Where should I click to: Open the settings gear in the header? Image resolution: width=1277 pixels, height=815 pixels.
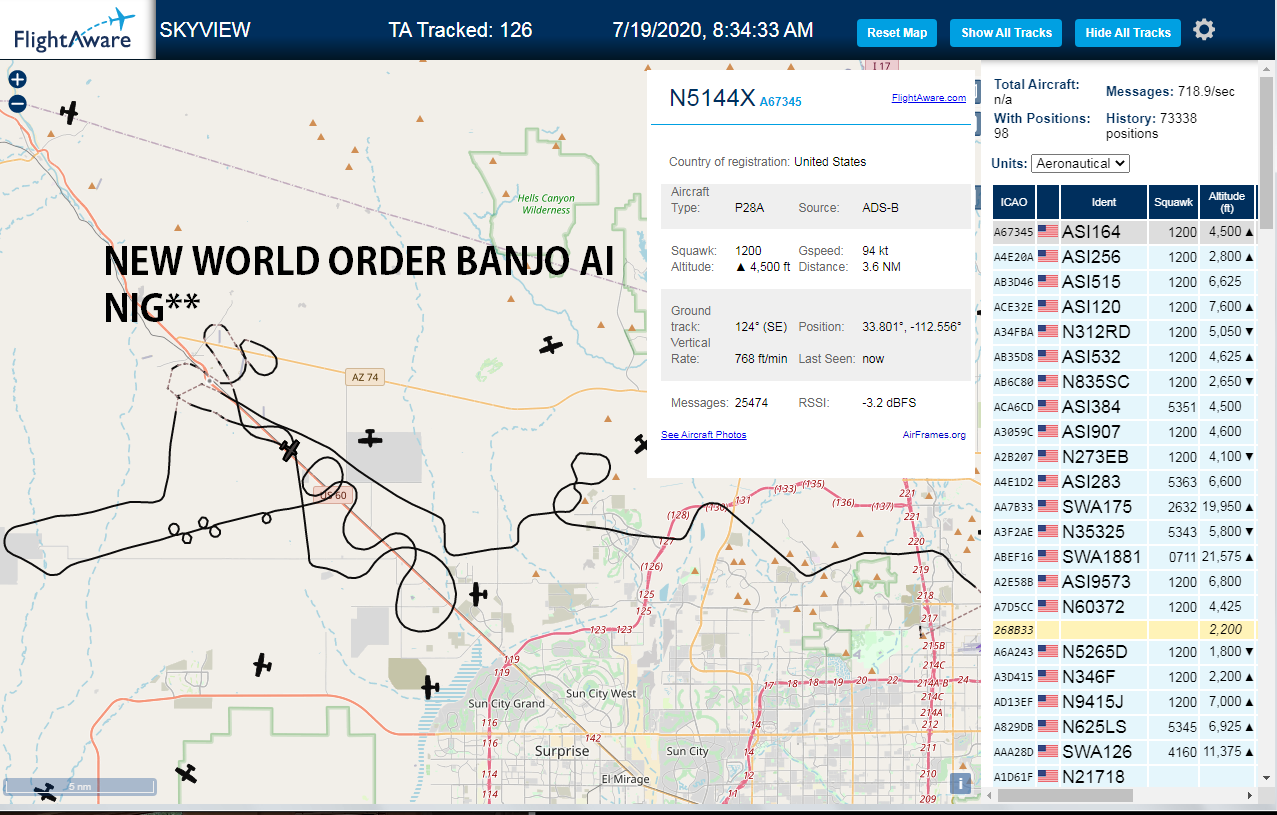tap(1204, 30)
